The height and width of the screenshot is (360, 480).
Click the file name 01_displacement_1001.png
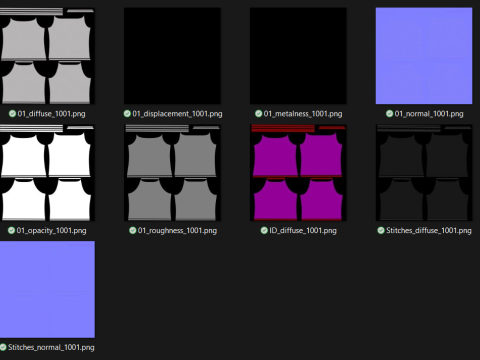(177, 114)
